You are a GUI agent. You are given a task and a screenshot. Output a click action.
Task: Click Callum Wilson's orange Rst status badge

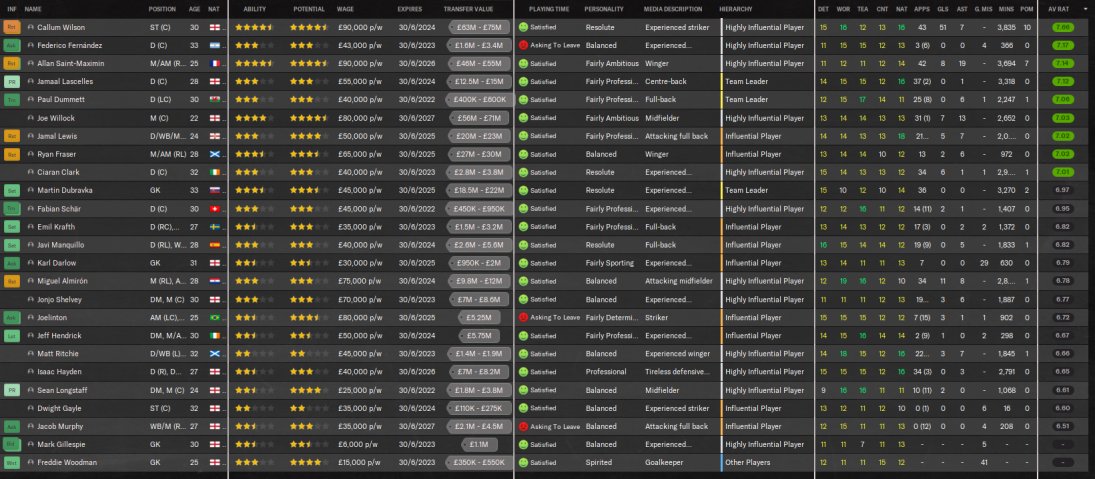[x=12, y=27]
